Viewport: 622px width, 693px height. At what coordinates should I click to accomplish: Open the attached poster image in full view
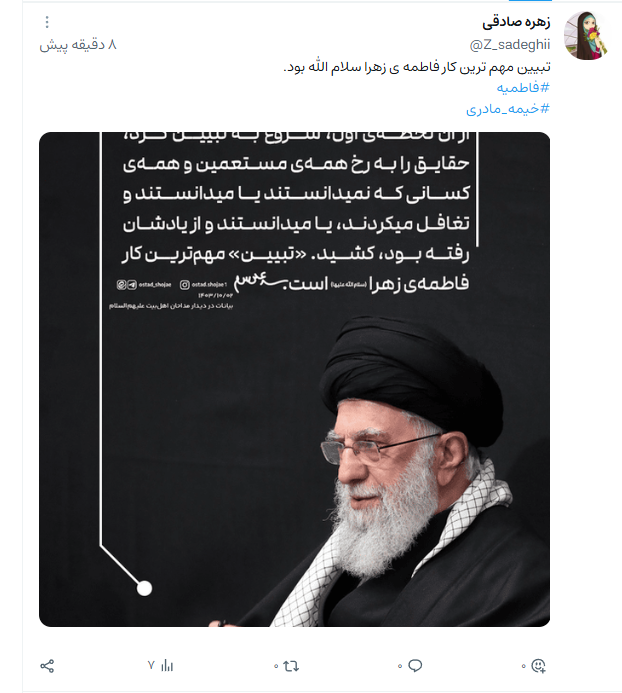pyautogui.click(x=294, y=379)
